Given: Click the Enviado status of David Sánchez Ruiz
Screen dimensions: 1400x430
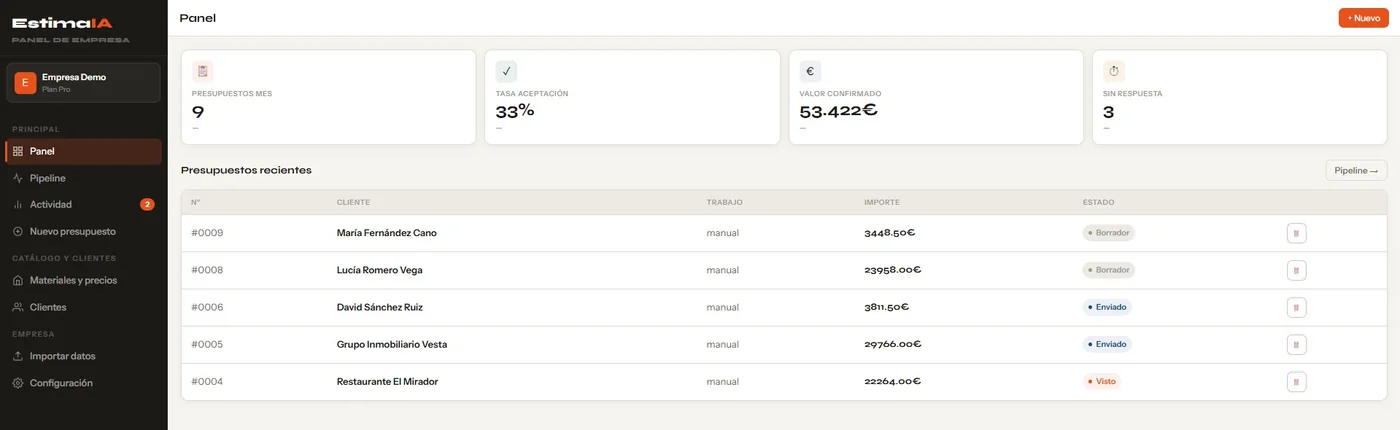Looking at the screenshot, I should (1107, 307).
